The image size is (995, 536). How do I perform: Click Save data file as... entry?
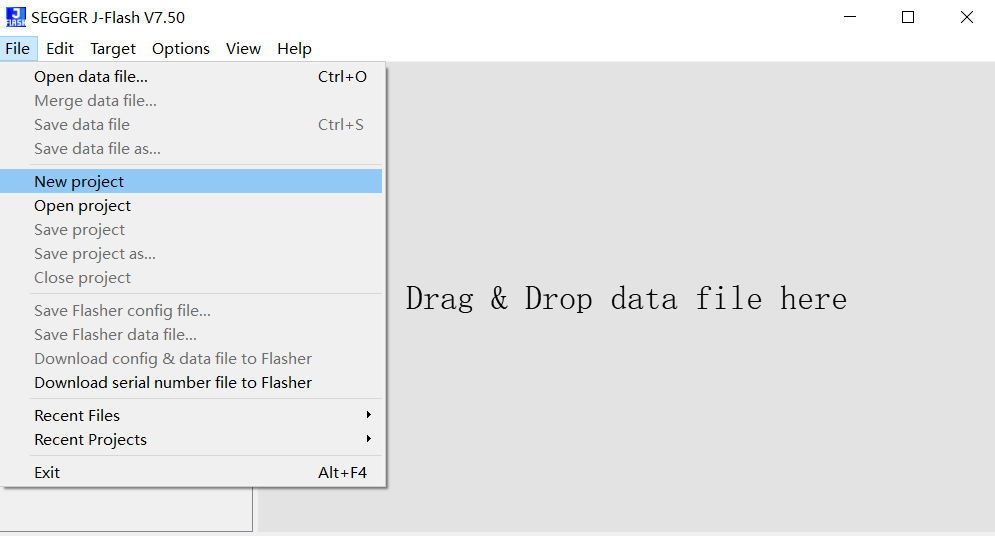tap(192, 149)
